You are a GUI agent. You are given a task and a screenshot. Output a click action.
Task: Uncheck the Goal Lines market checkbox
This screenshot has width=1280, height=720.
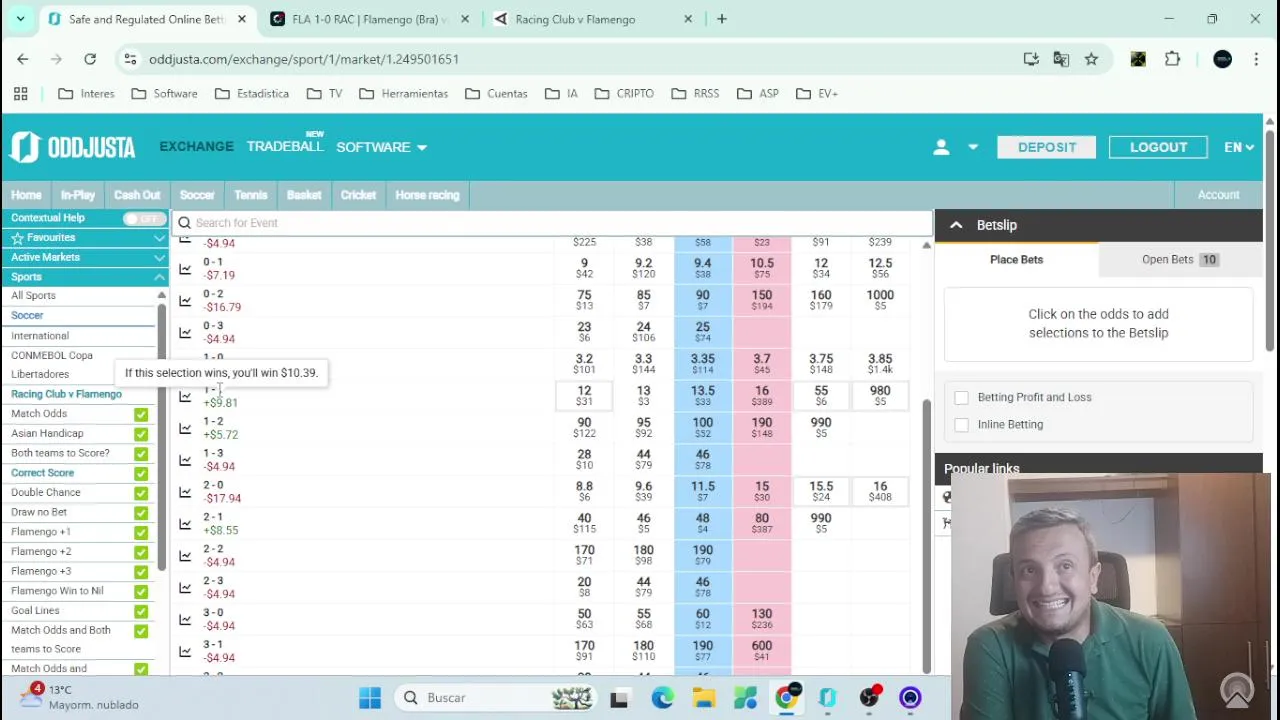141,611
